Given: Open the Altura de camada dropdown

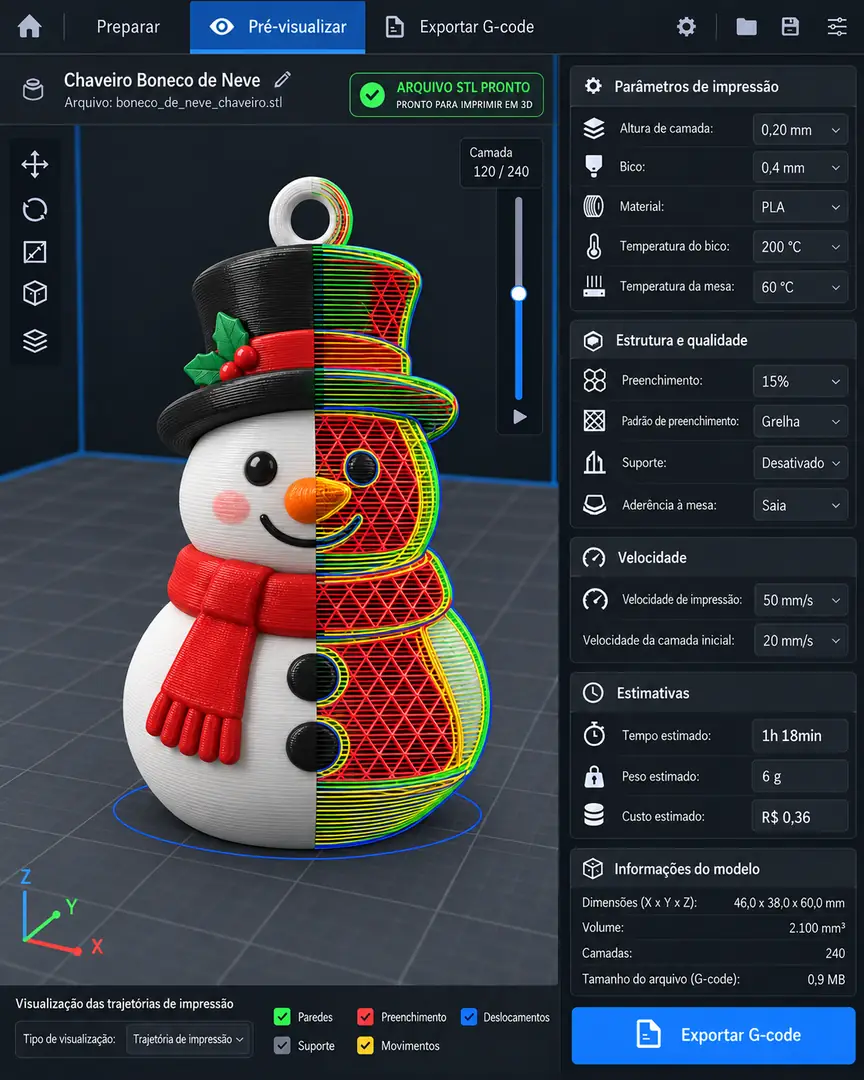Looking at the screenshot, I should 800,129.
